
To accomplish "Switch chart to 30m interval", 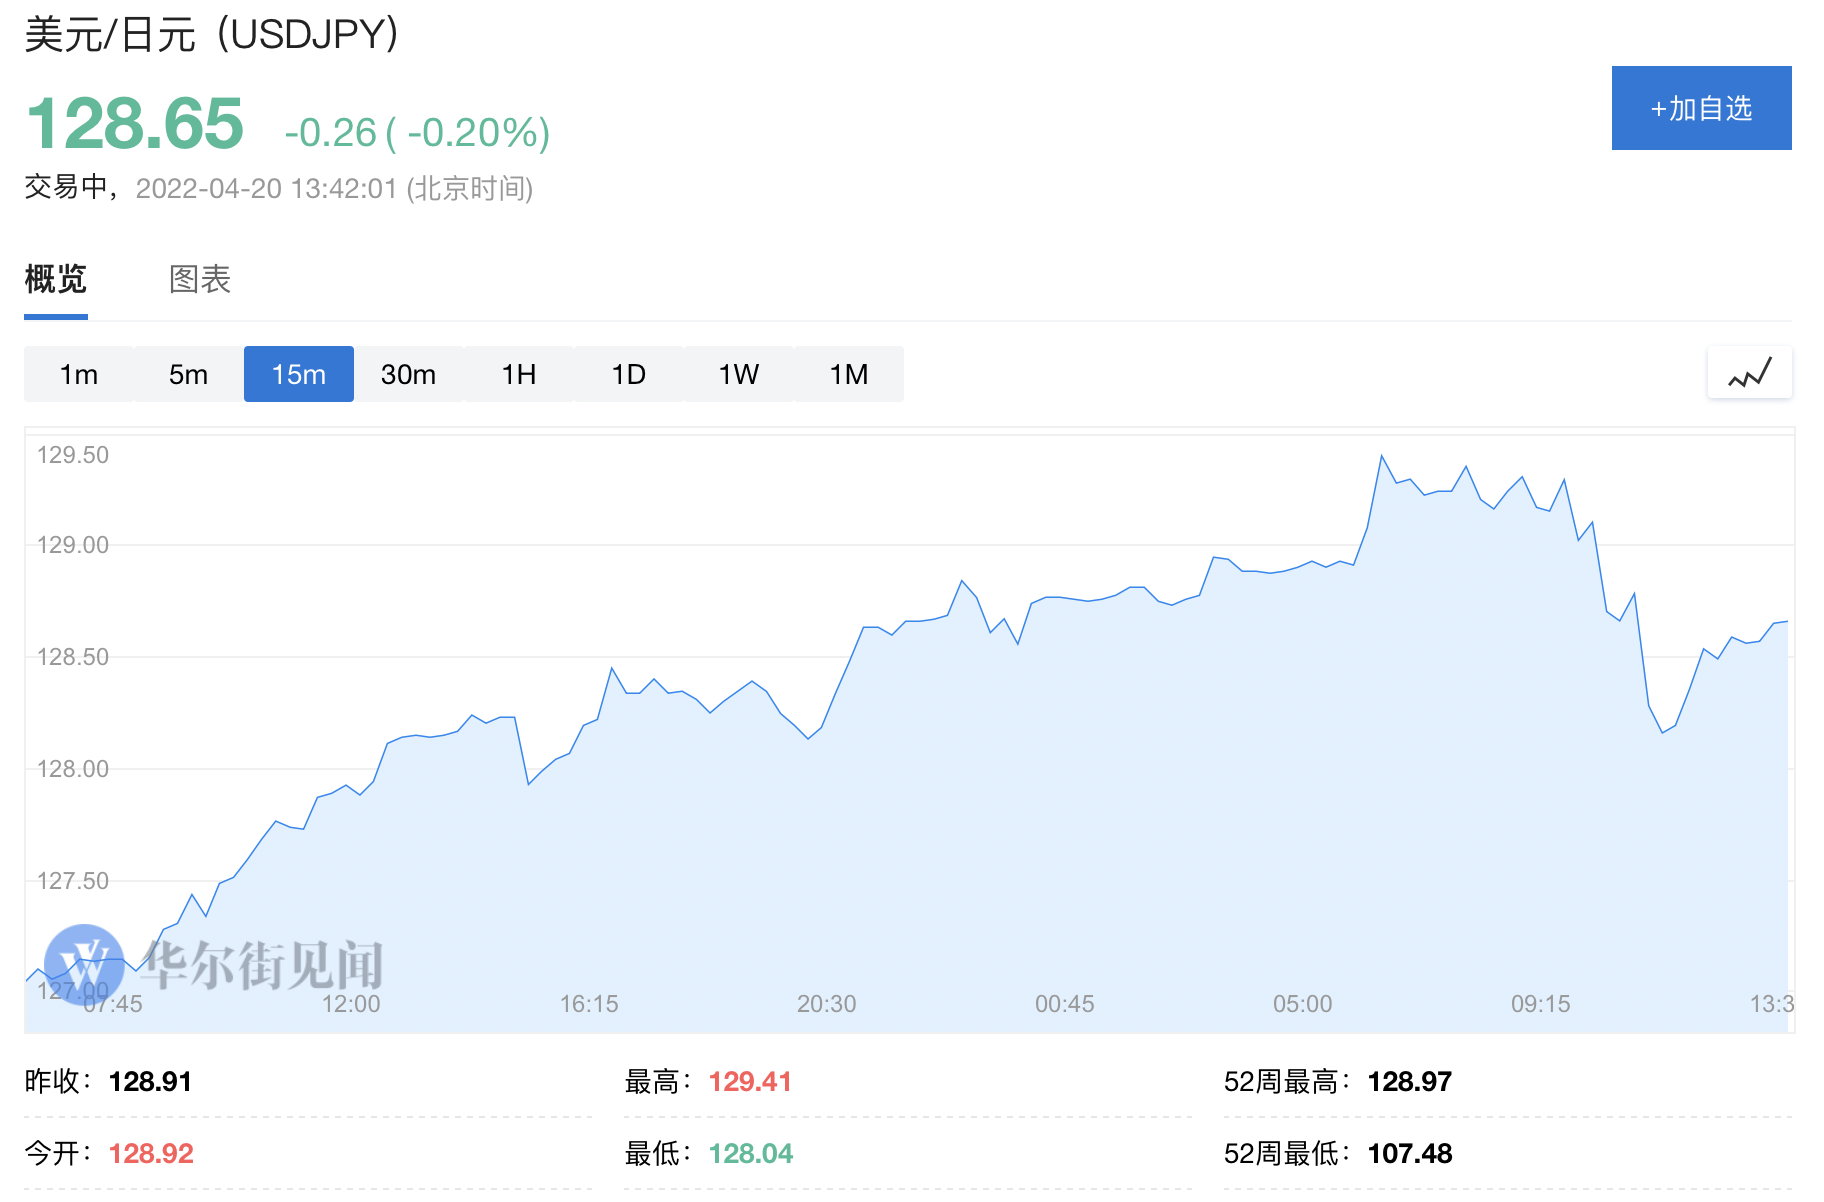I will pos(408,374).
